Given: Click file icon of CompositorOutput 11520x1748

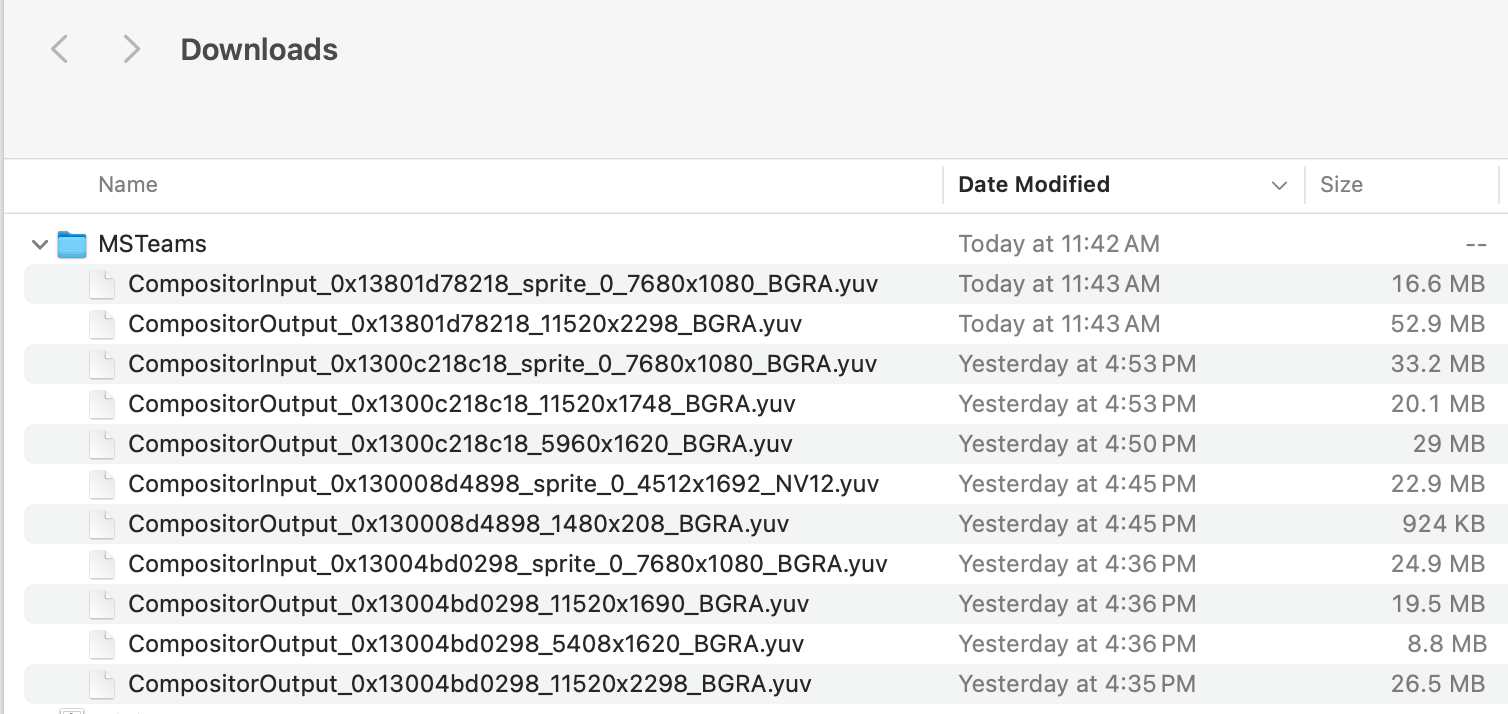Looking at the screenshot, I should pos(102,404).
